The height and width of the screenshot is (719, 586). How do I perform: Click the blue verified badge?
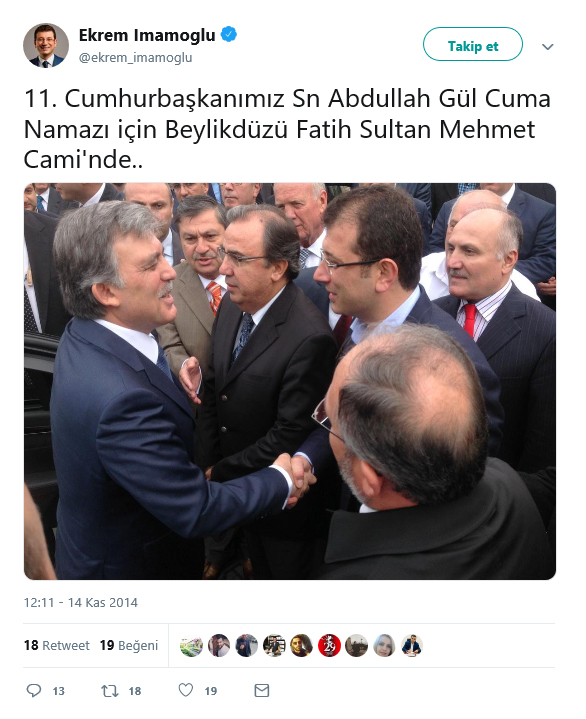click(229, 34)
